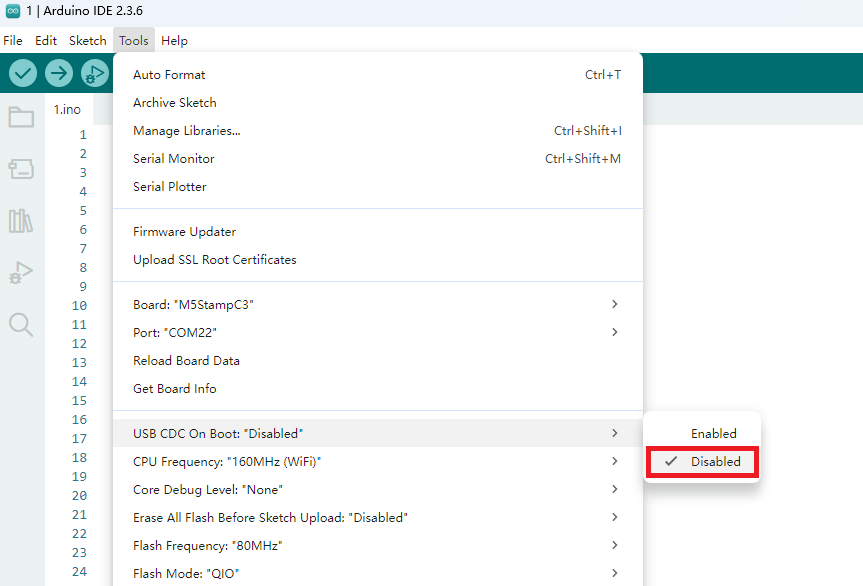Launch Firmware Updater menu entry
863x586 pixels.
[x=378, y=232]
